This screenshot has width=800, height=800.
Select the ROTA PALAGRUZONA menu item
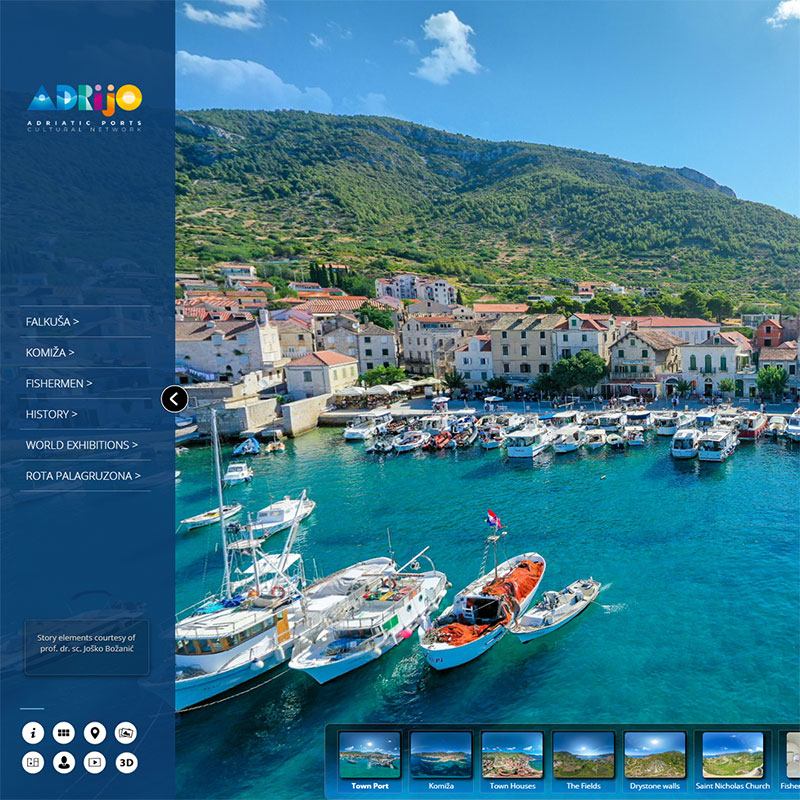point(83,476)
